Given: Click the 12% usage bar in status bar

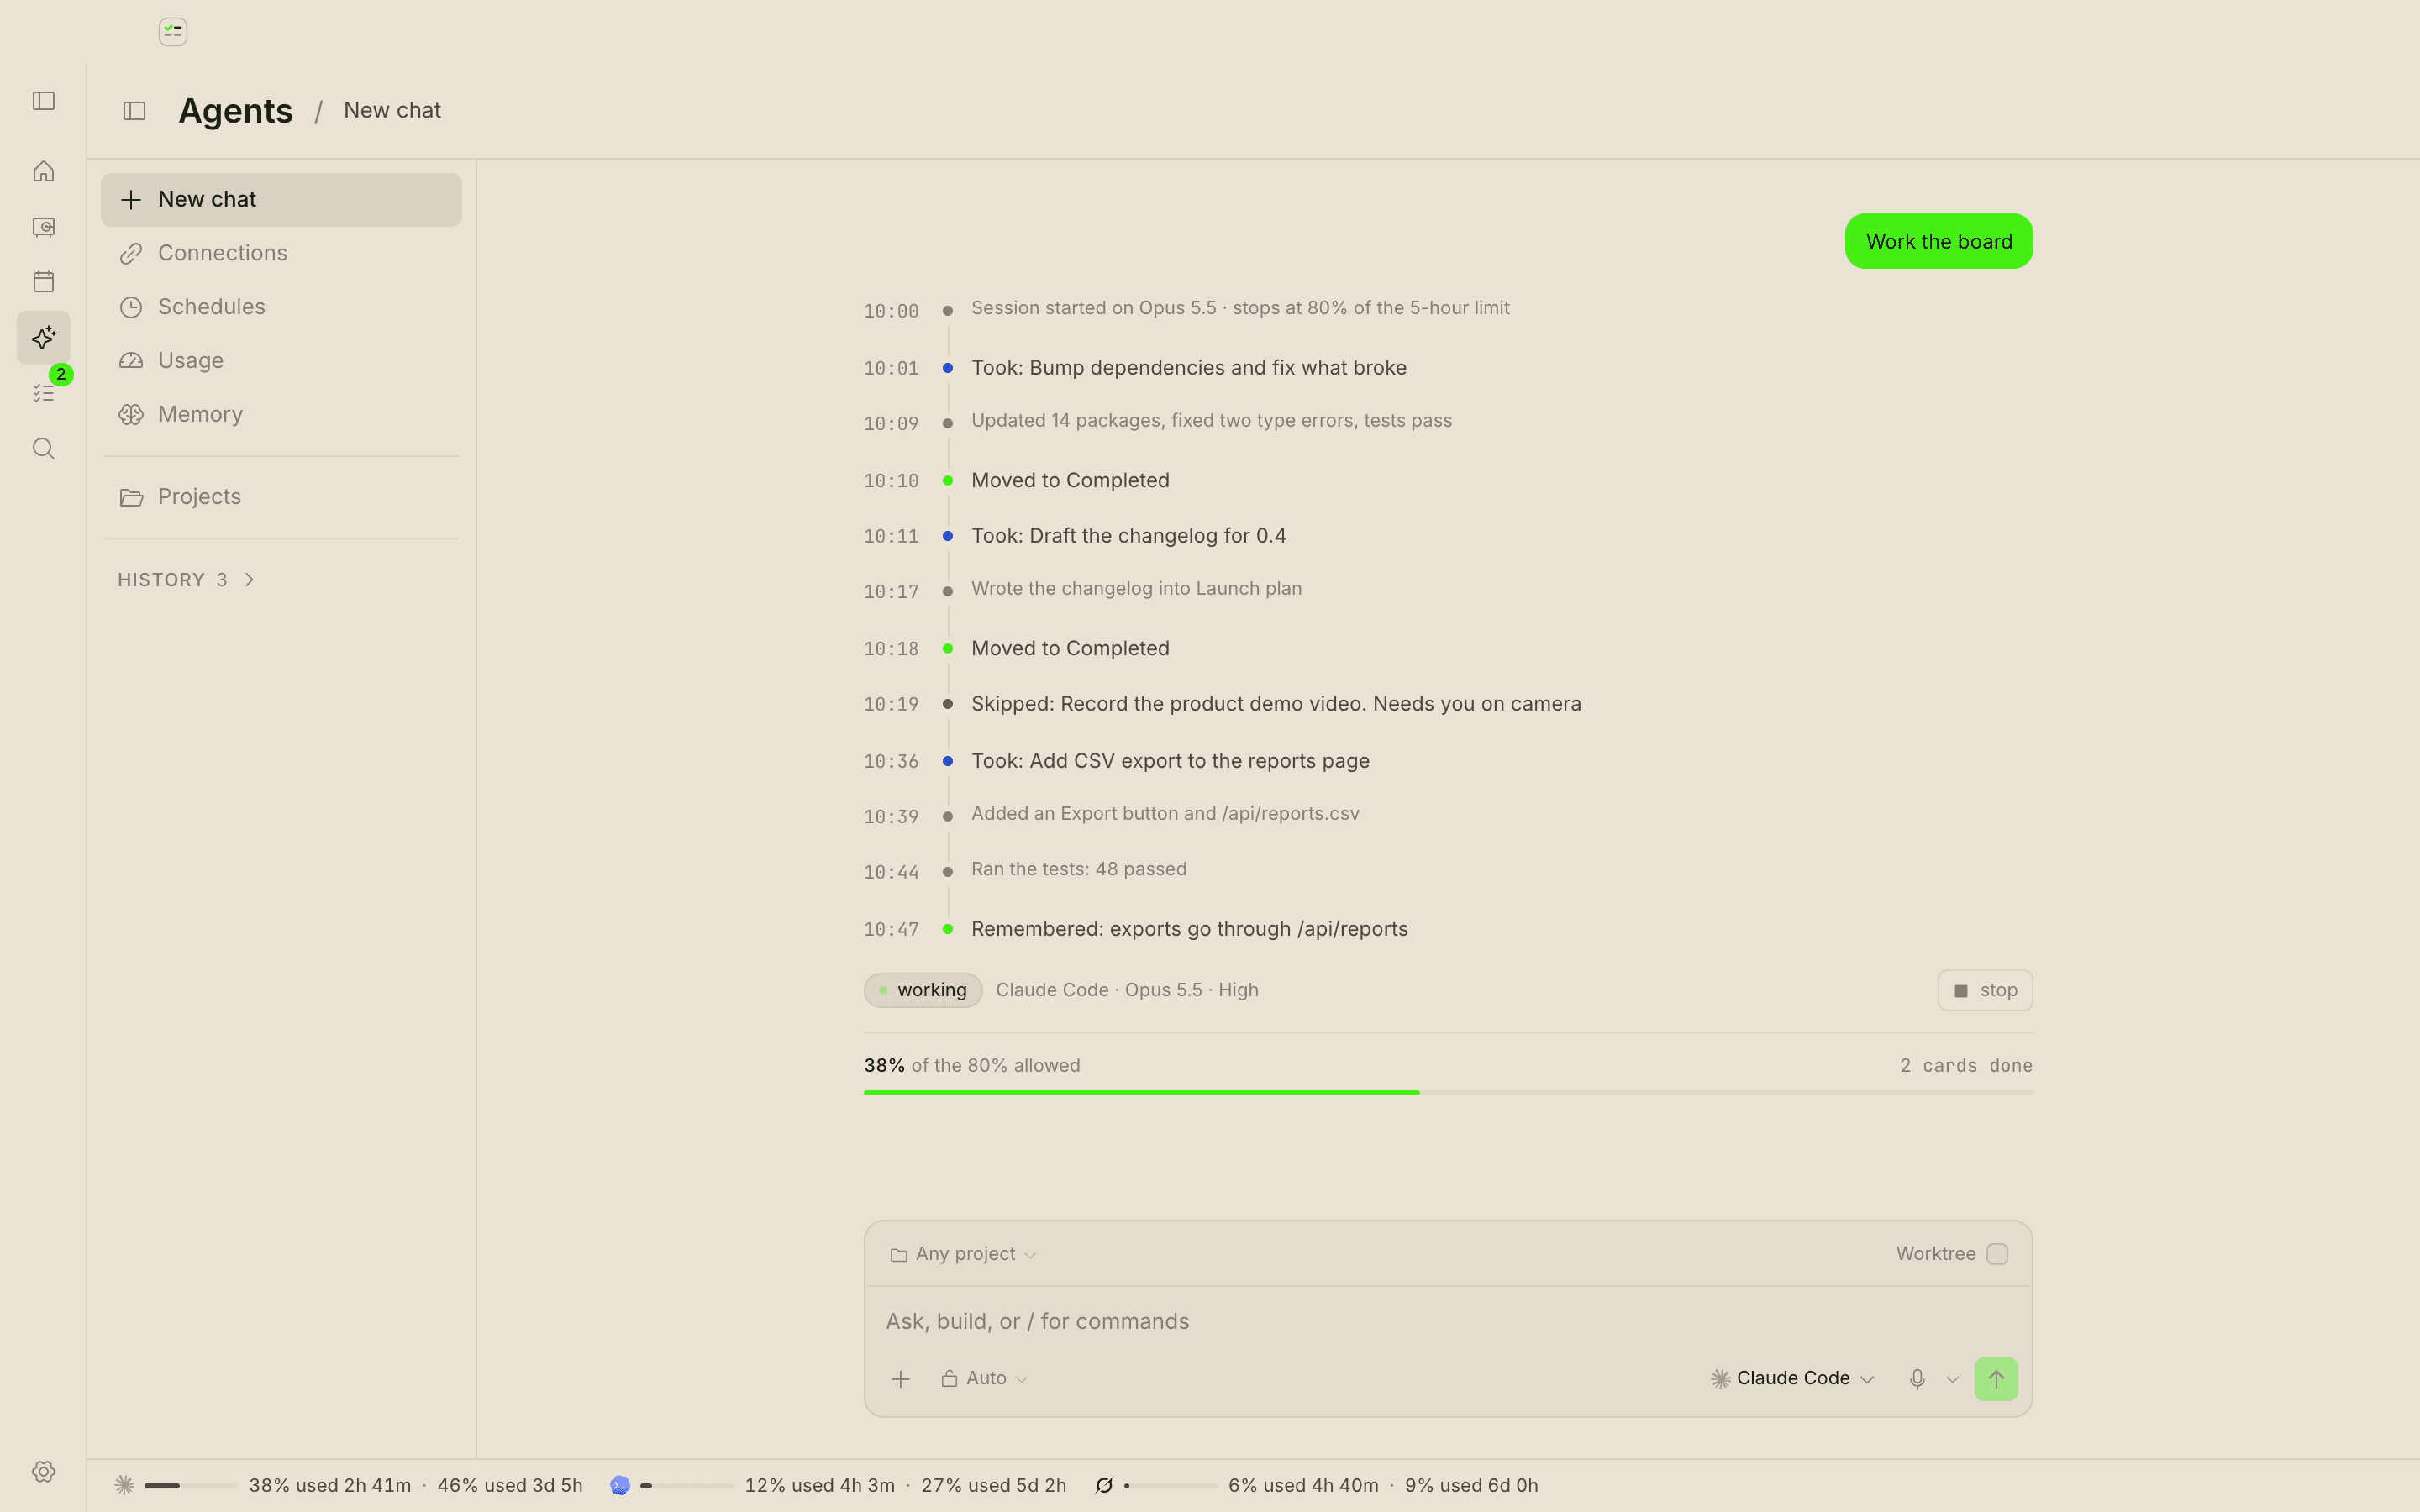Looking at the screenshot, I should [686, 1486].
